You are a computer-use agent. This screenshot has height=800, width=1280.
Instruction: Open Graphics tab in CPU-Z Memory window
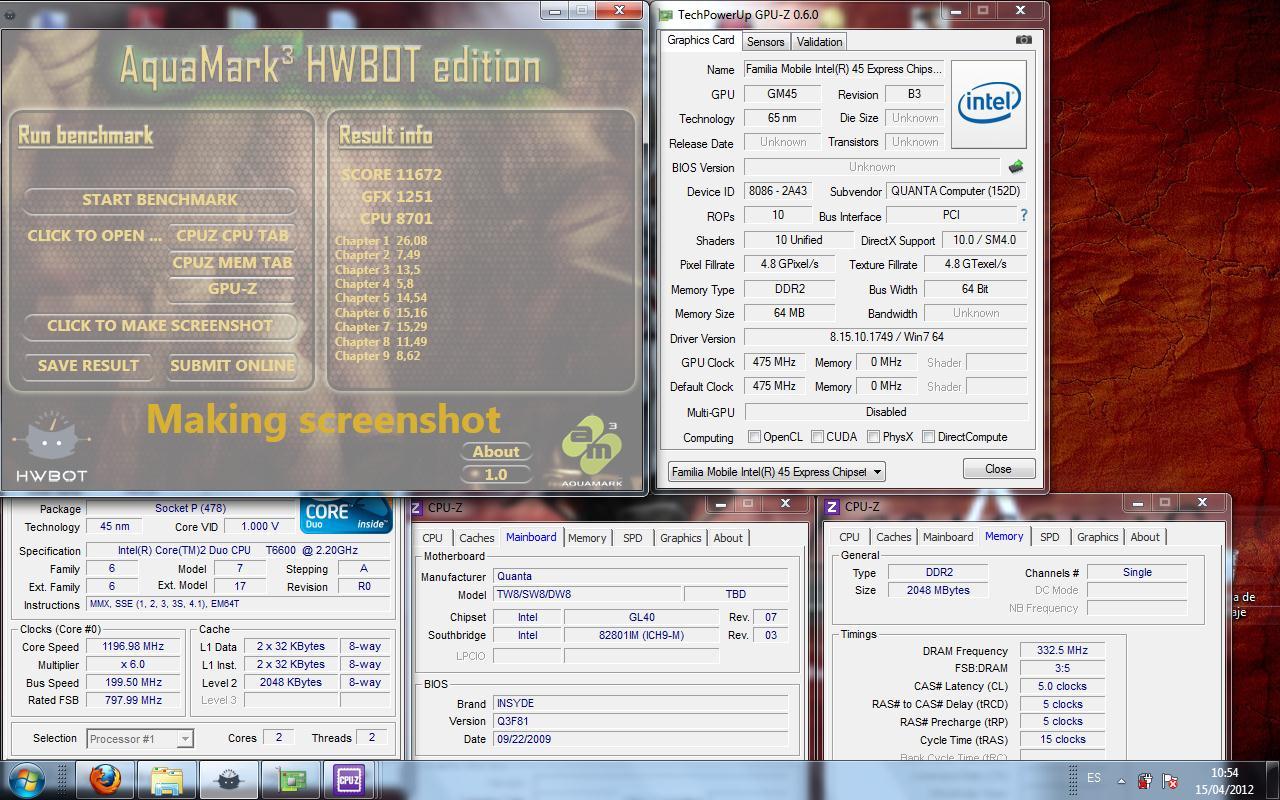(x=1097, y=537)
